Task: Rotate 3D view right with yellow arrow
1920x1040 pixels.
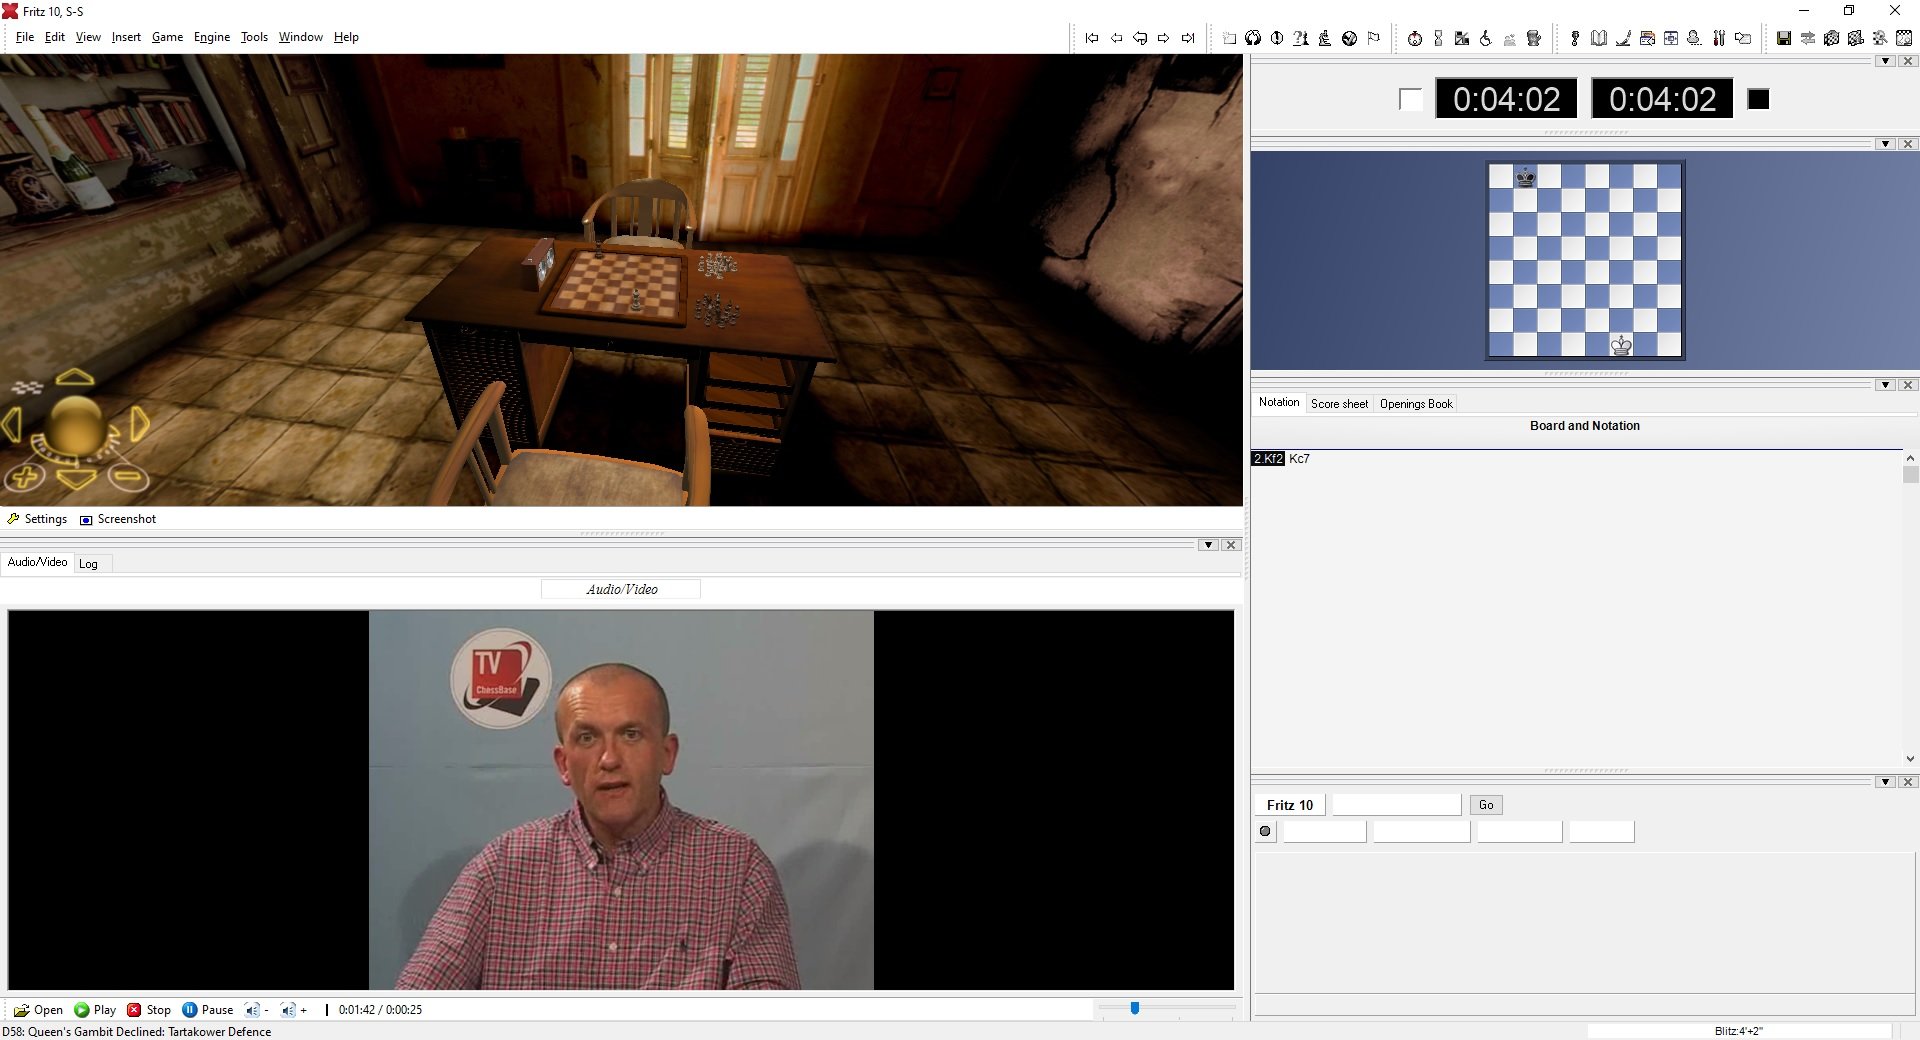Action: tap(139, 424)
